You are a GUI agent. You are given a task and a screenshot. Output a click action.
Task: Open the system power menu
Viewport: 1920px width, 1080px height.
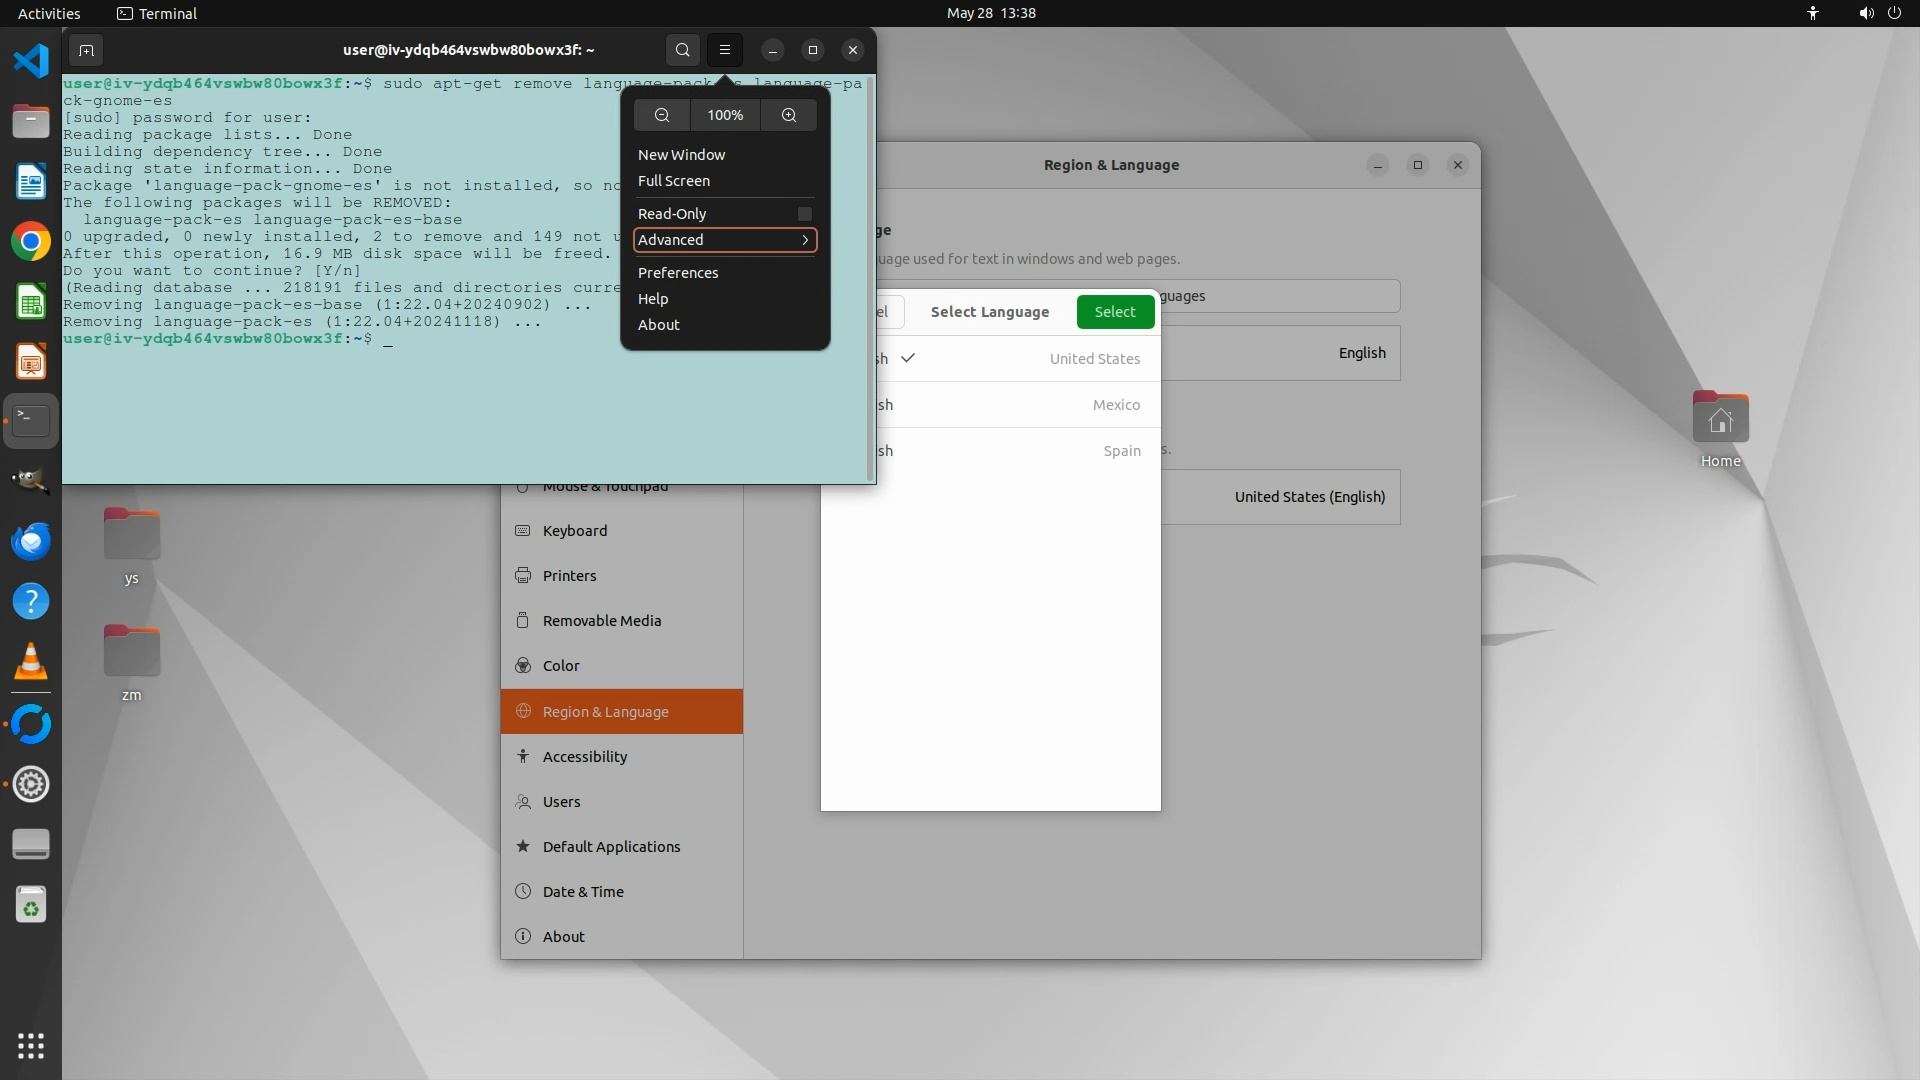(1894, 13)
